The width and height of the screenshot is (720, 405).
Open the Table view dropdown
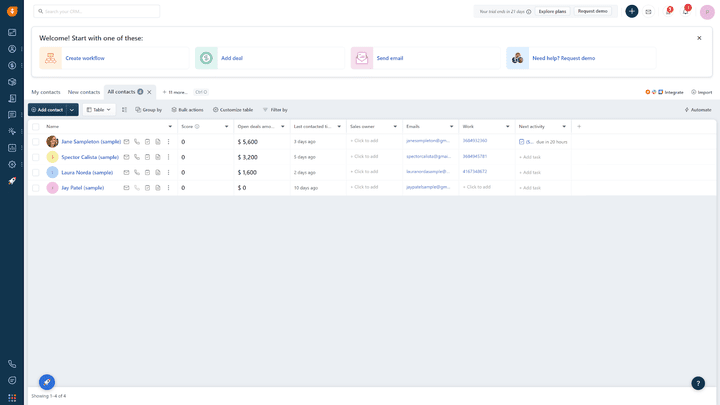[x=99, y=110]
